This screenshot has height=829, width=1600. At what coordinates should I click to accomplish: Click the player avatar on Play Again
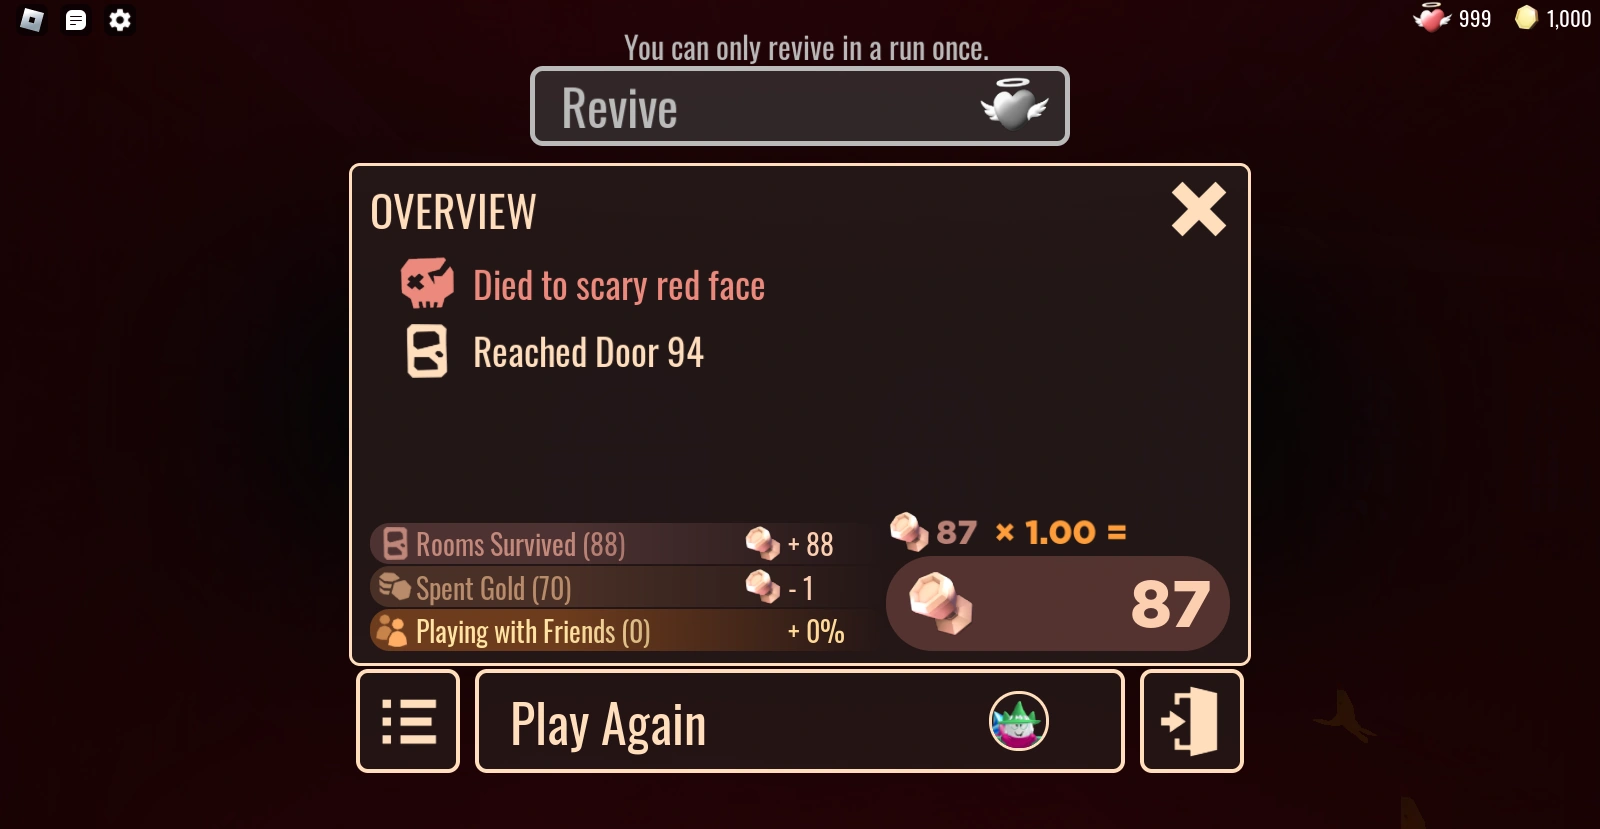(1018, 721)
